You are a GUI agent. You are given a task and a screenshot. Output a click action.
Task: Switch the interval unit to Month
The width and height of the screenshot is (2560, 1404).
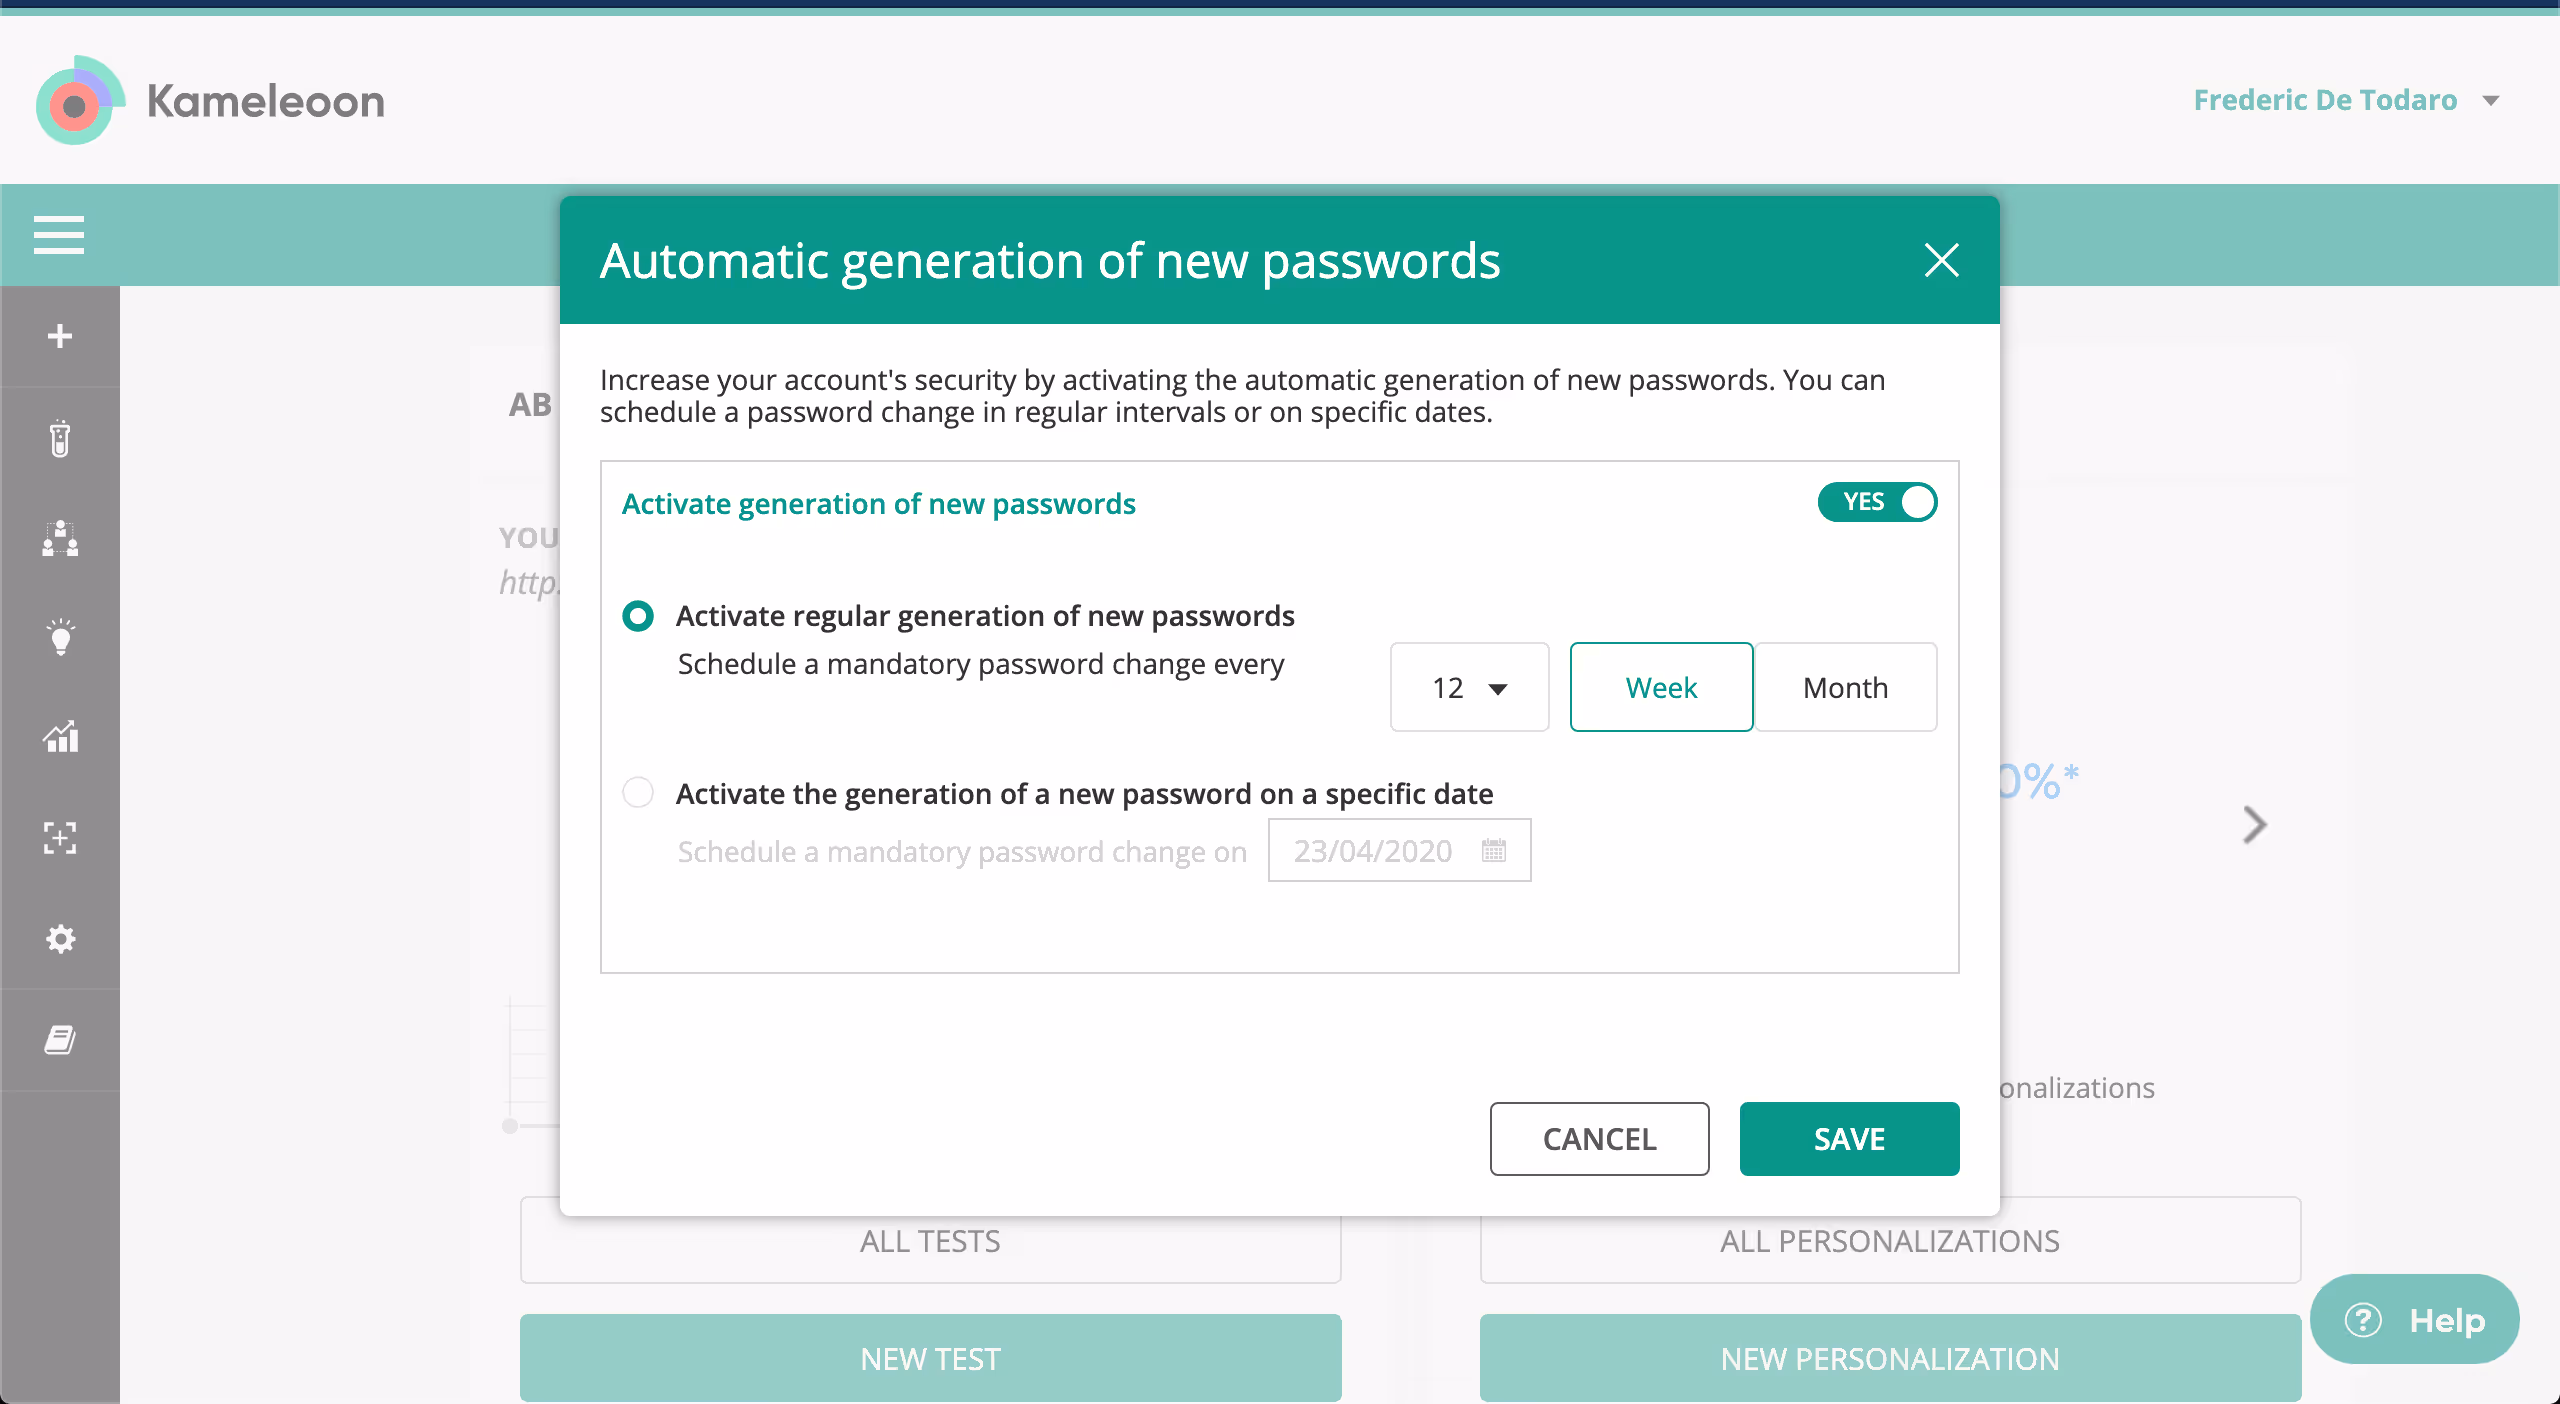(1845, 687)
